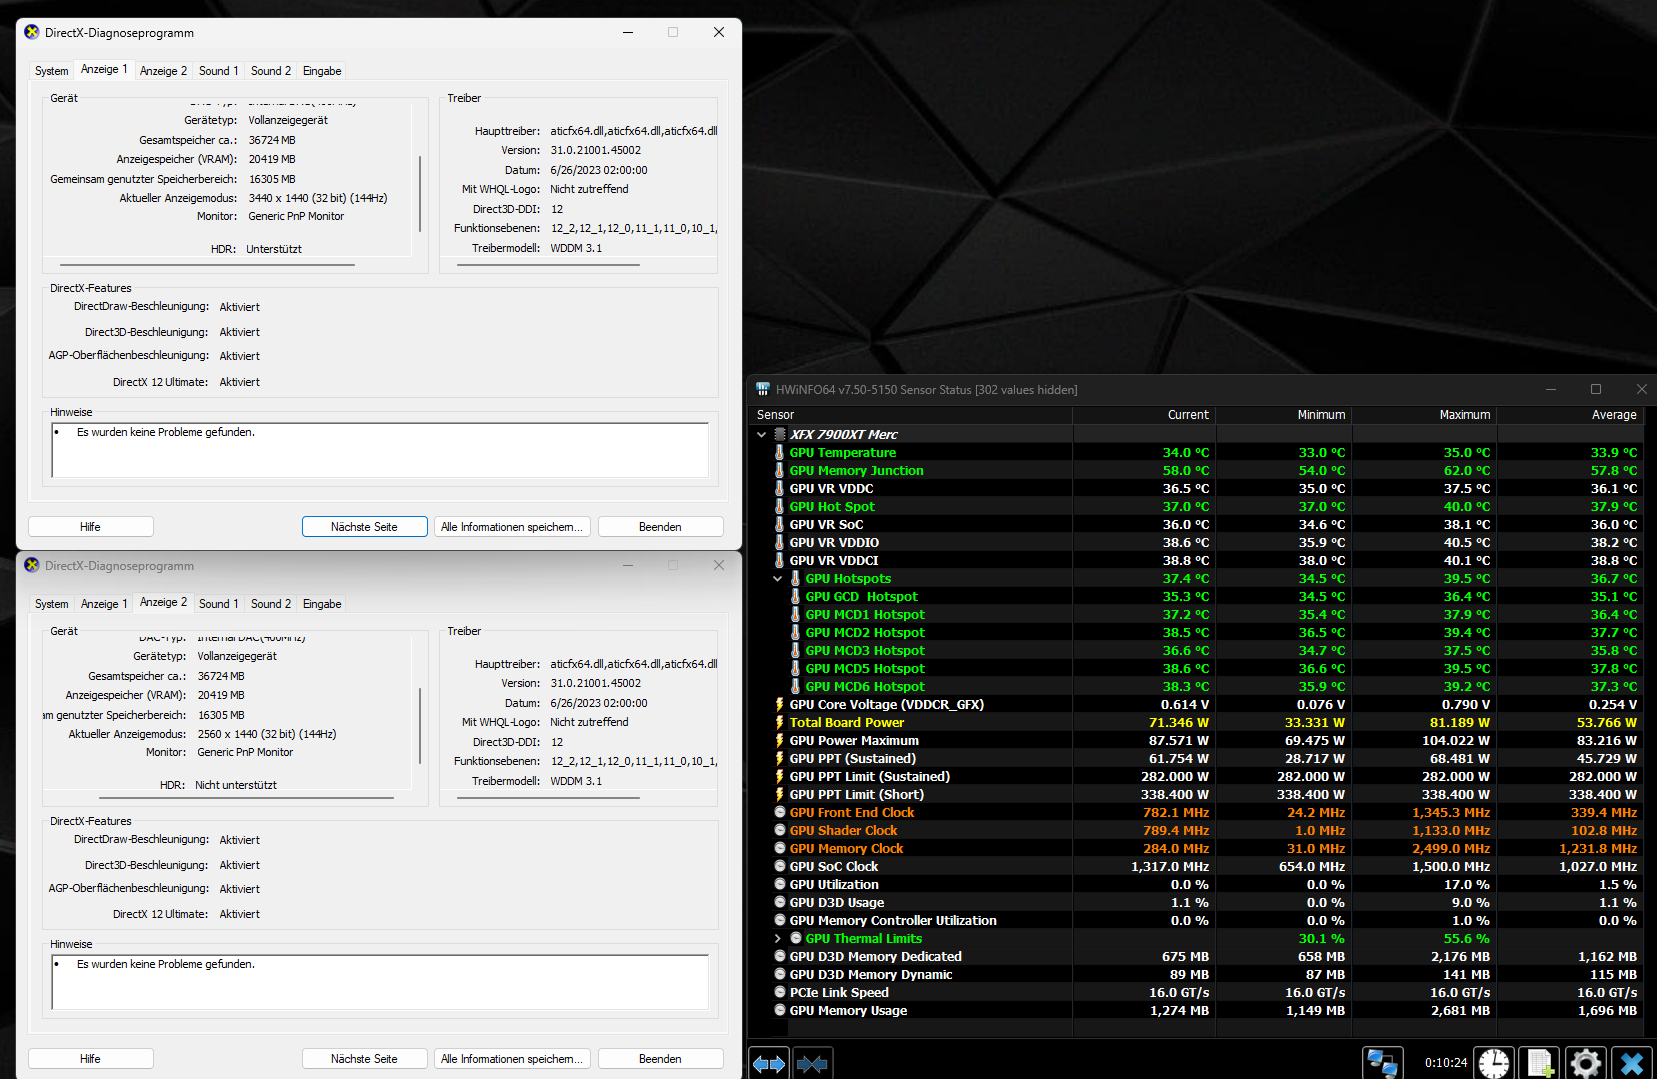Click icon beside GPU Utilization row

(780, 884)
